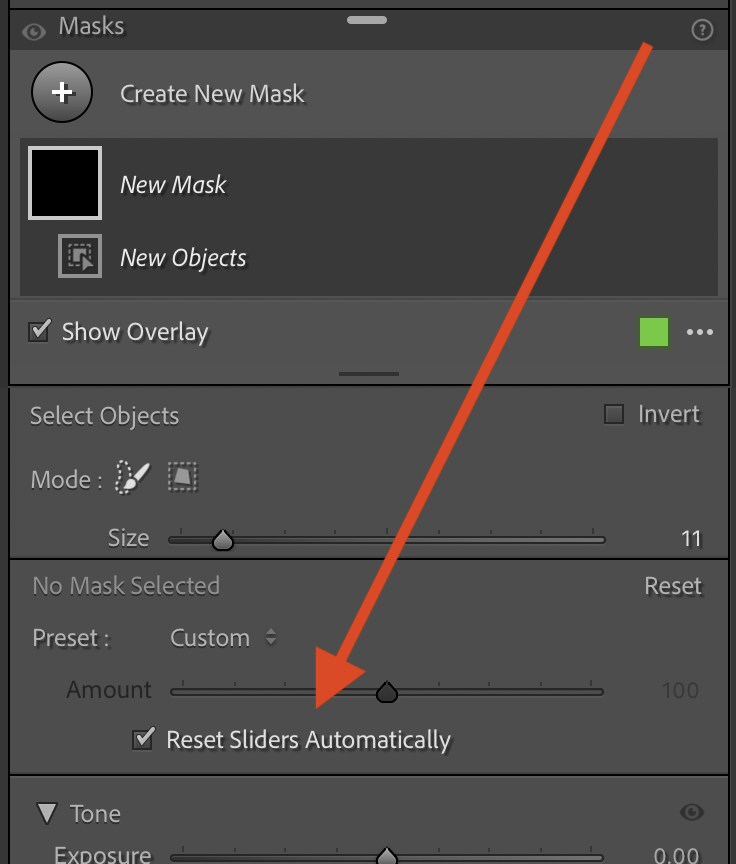Change the overlay color swatch
Screen dimensions: 736x864
[x=653, y=331]
